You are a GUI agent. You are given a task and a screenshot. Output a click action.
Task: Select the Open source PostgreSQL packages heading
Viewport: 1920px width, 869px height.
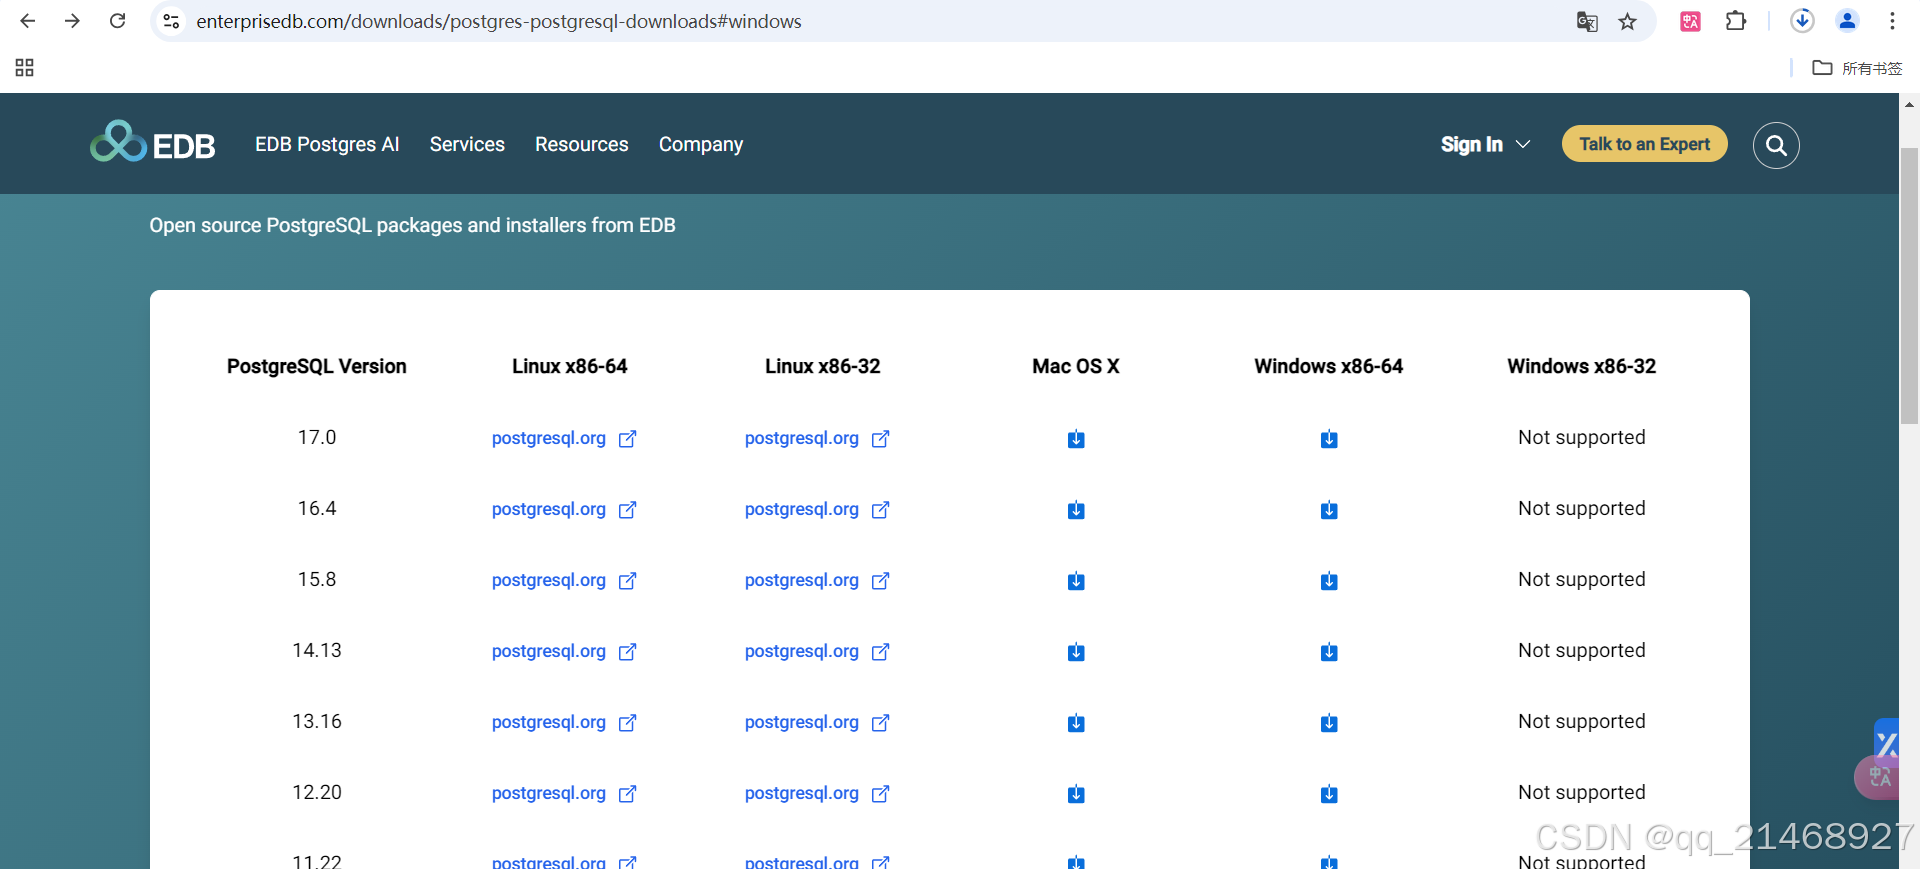pyautogui.click(x=412, y=225)
